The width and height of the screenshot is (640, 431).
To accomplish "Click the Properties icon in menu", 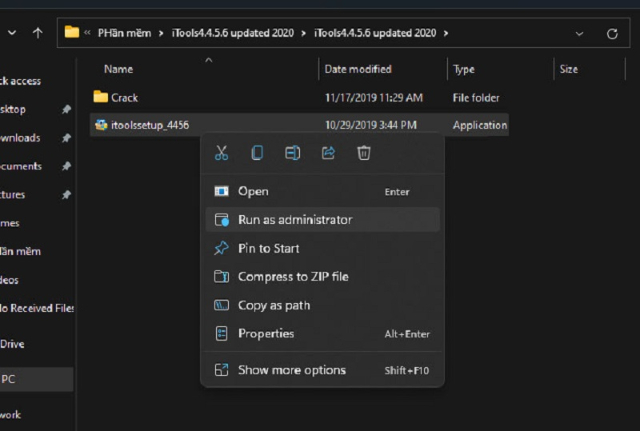I will point(221,334).
